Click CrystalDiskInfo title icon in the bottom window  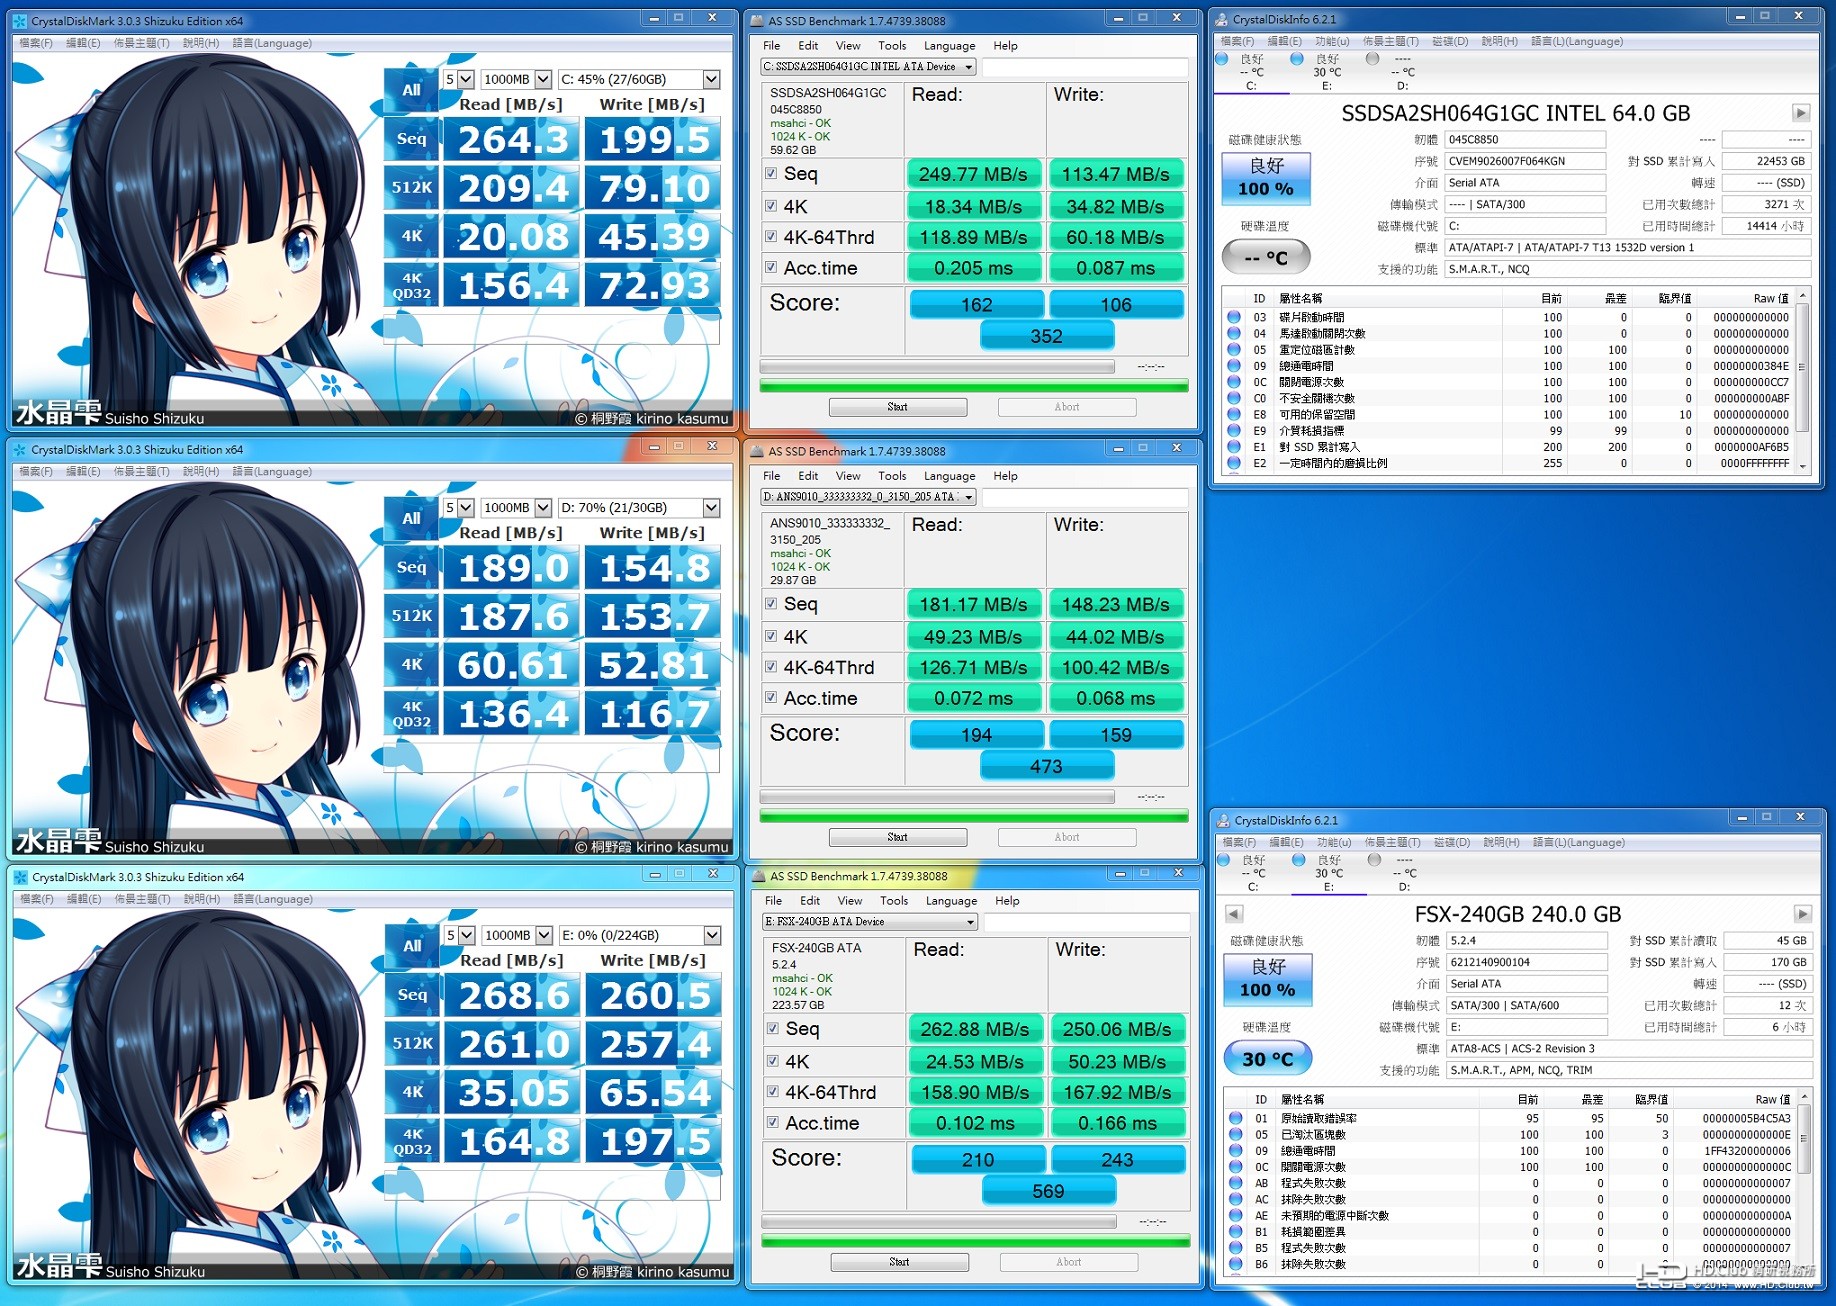(x=1223, y=820)
